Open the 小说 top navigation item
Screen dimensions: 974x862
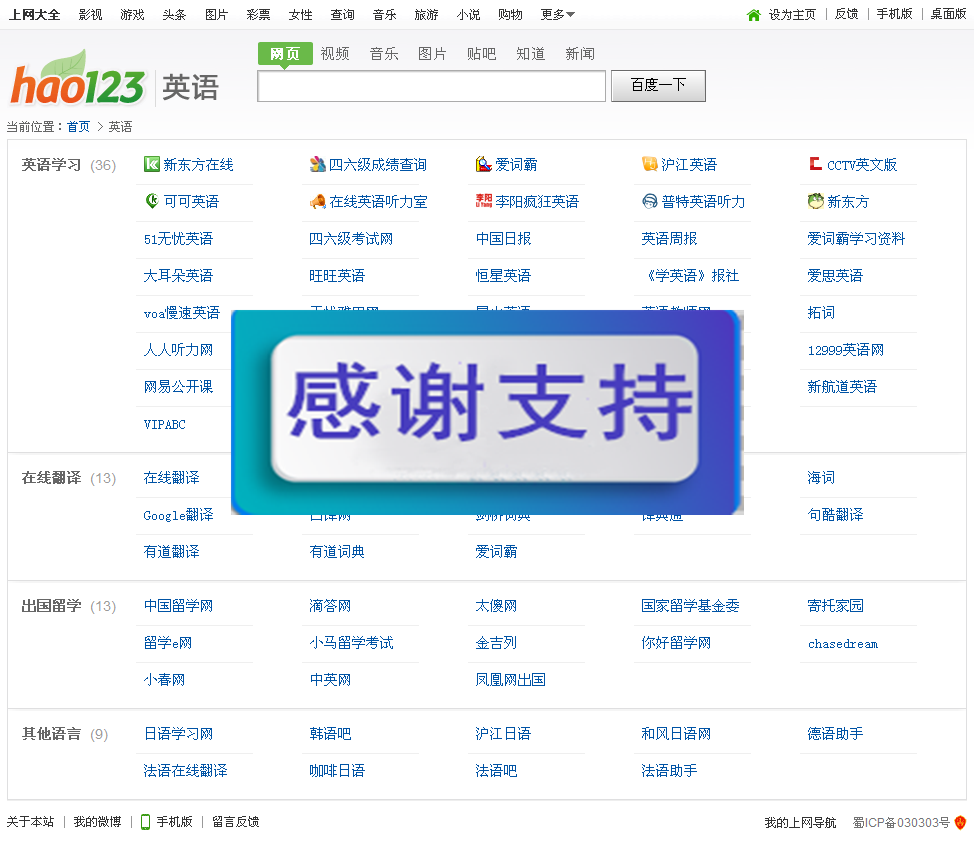(x=468, y=14)
